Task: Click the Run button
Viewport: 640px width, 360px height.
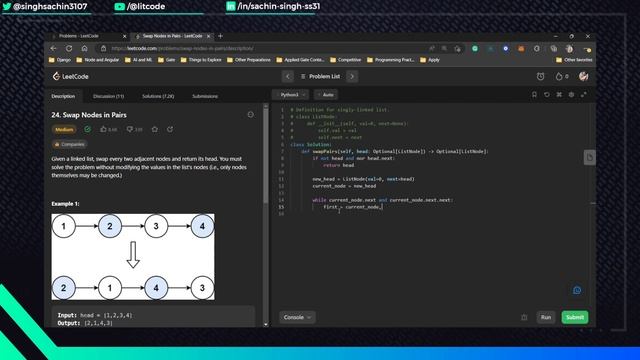Action: click(x=546, y=317)
